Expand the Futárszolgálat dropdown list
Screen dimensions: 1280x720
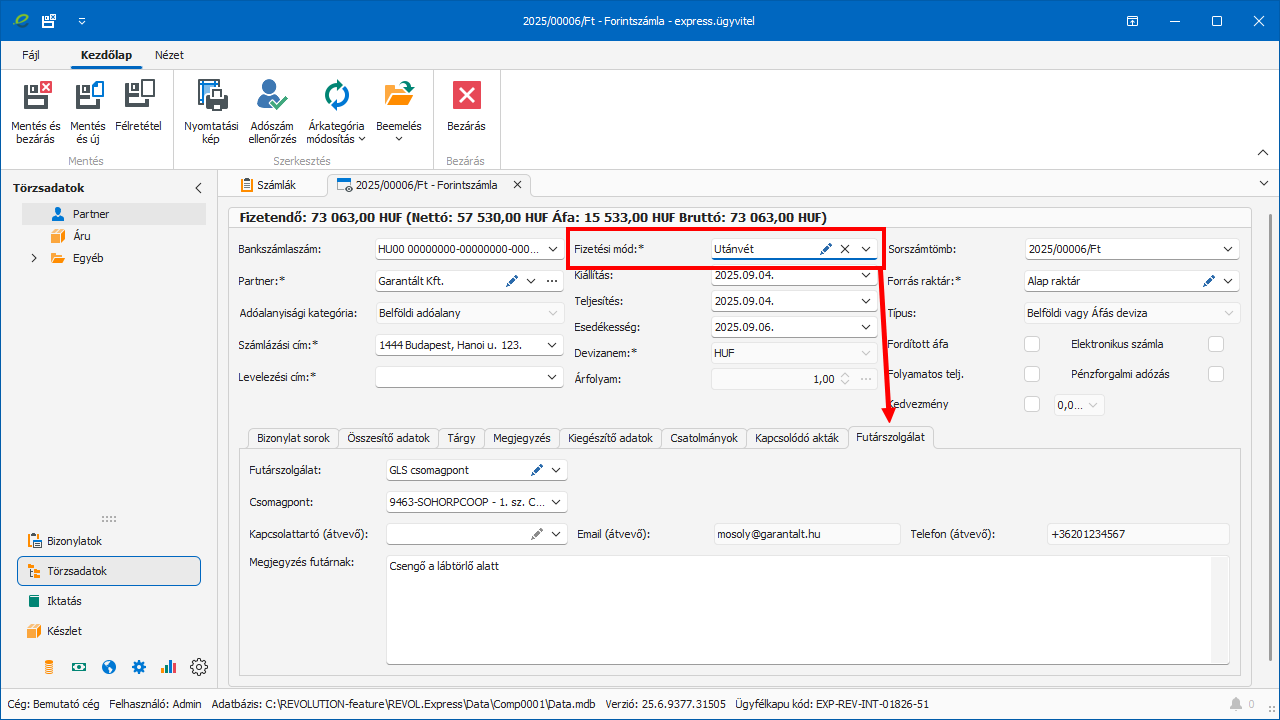pyautogui.click(x=556, y=470)
